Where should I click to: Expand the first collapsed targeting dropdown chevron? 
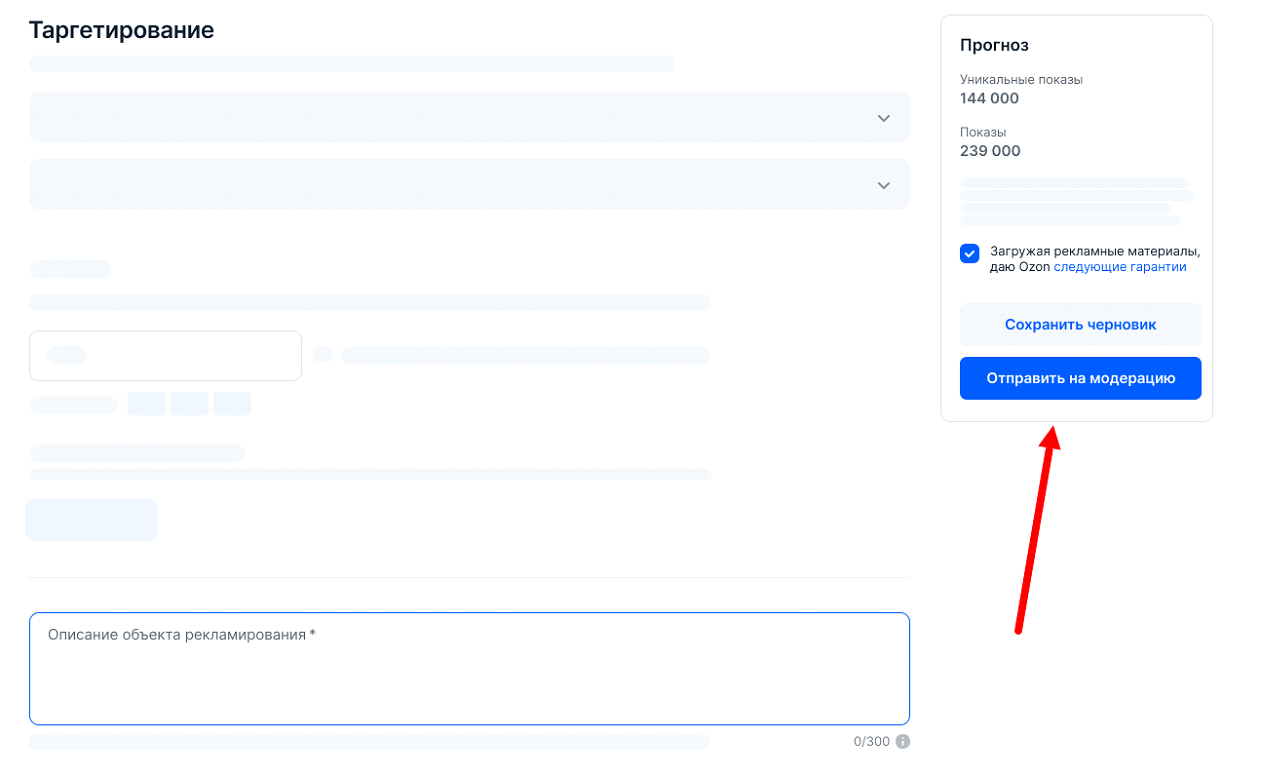pyautogui.click(x=883, y=118)
